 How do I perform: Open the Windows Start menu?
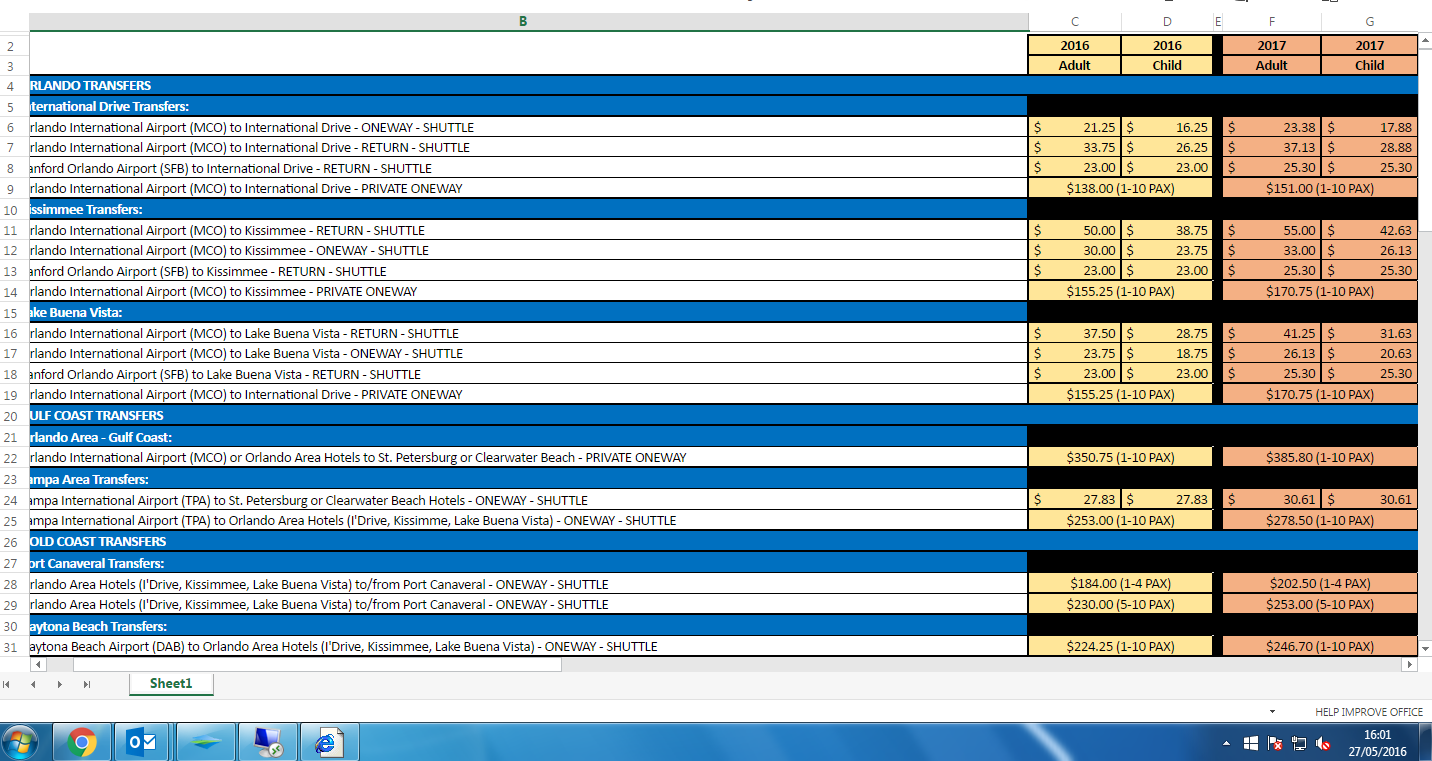pyautogui.click(x=20, y=743)
